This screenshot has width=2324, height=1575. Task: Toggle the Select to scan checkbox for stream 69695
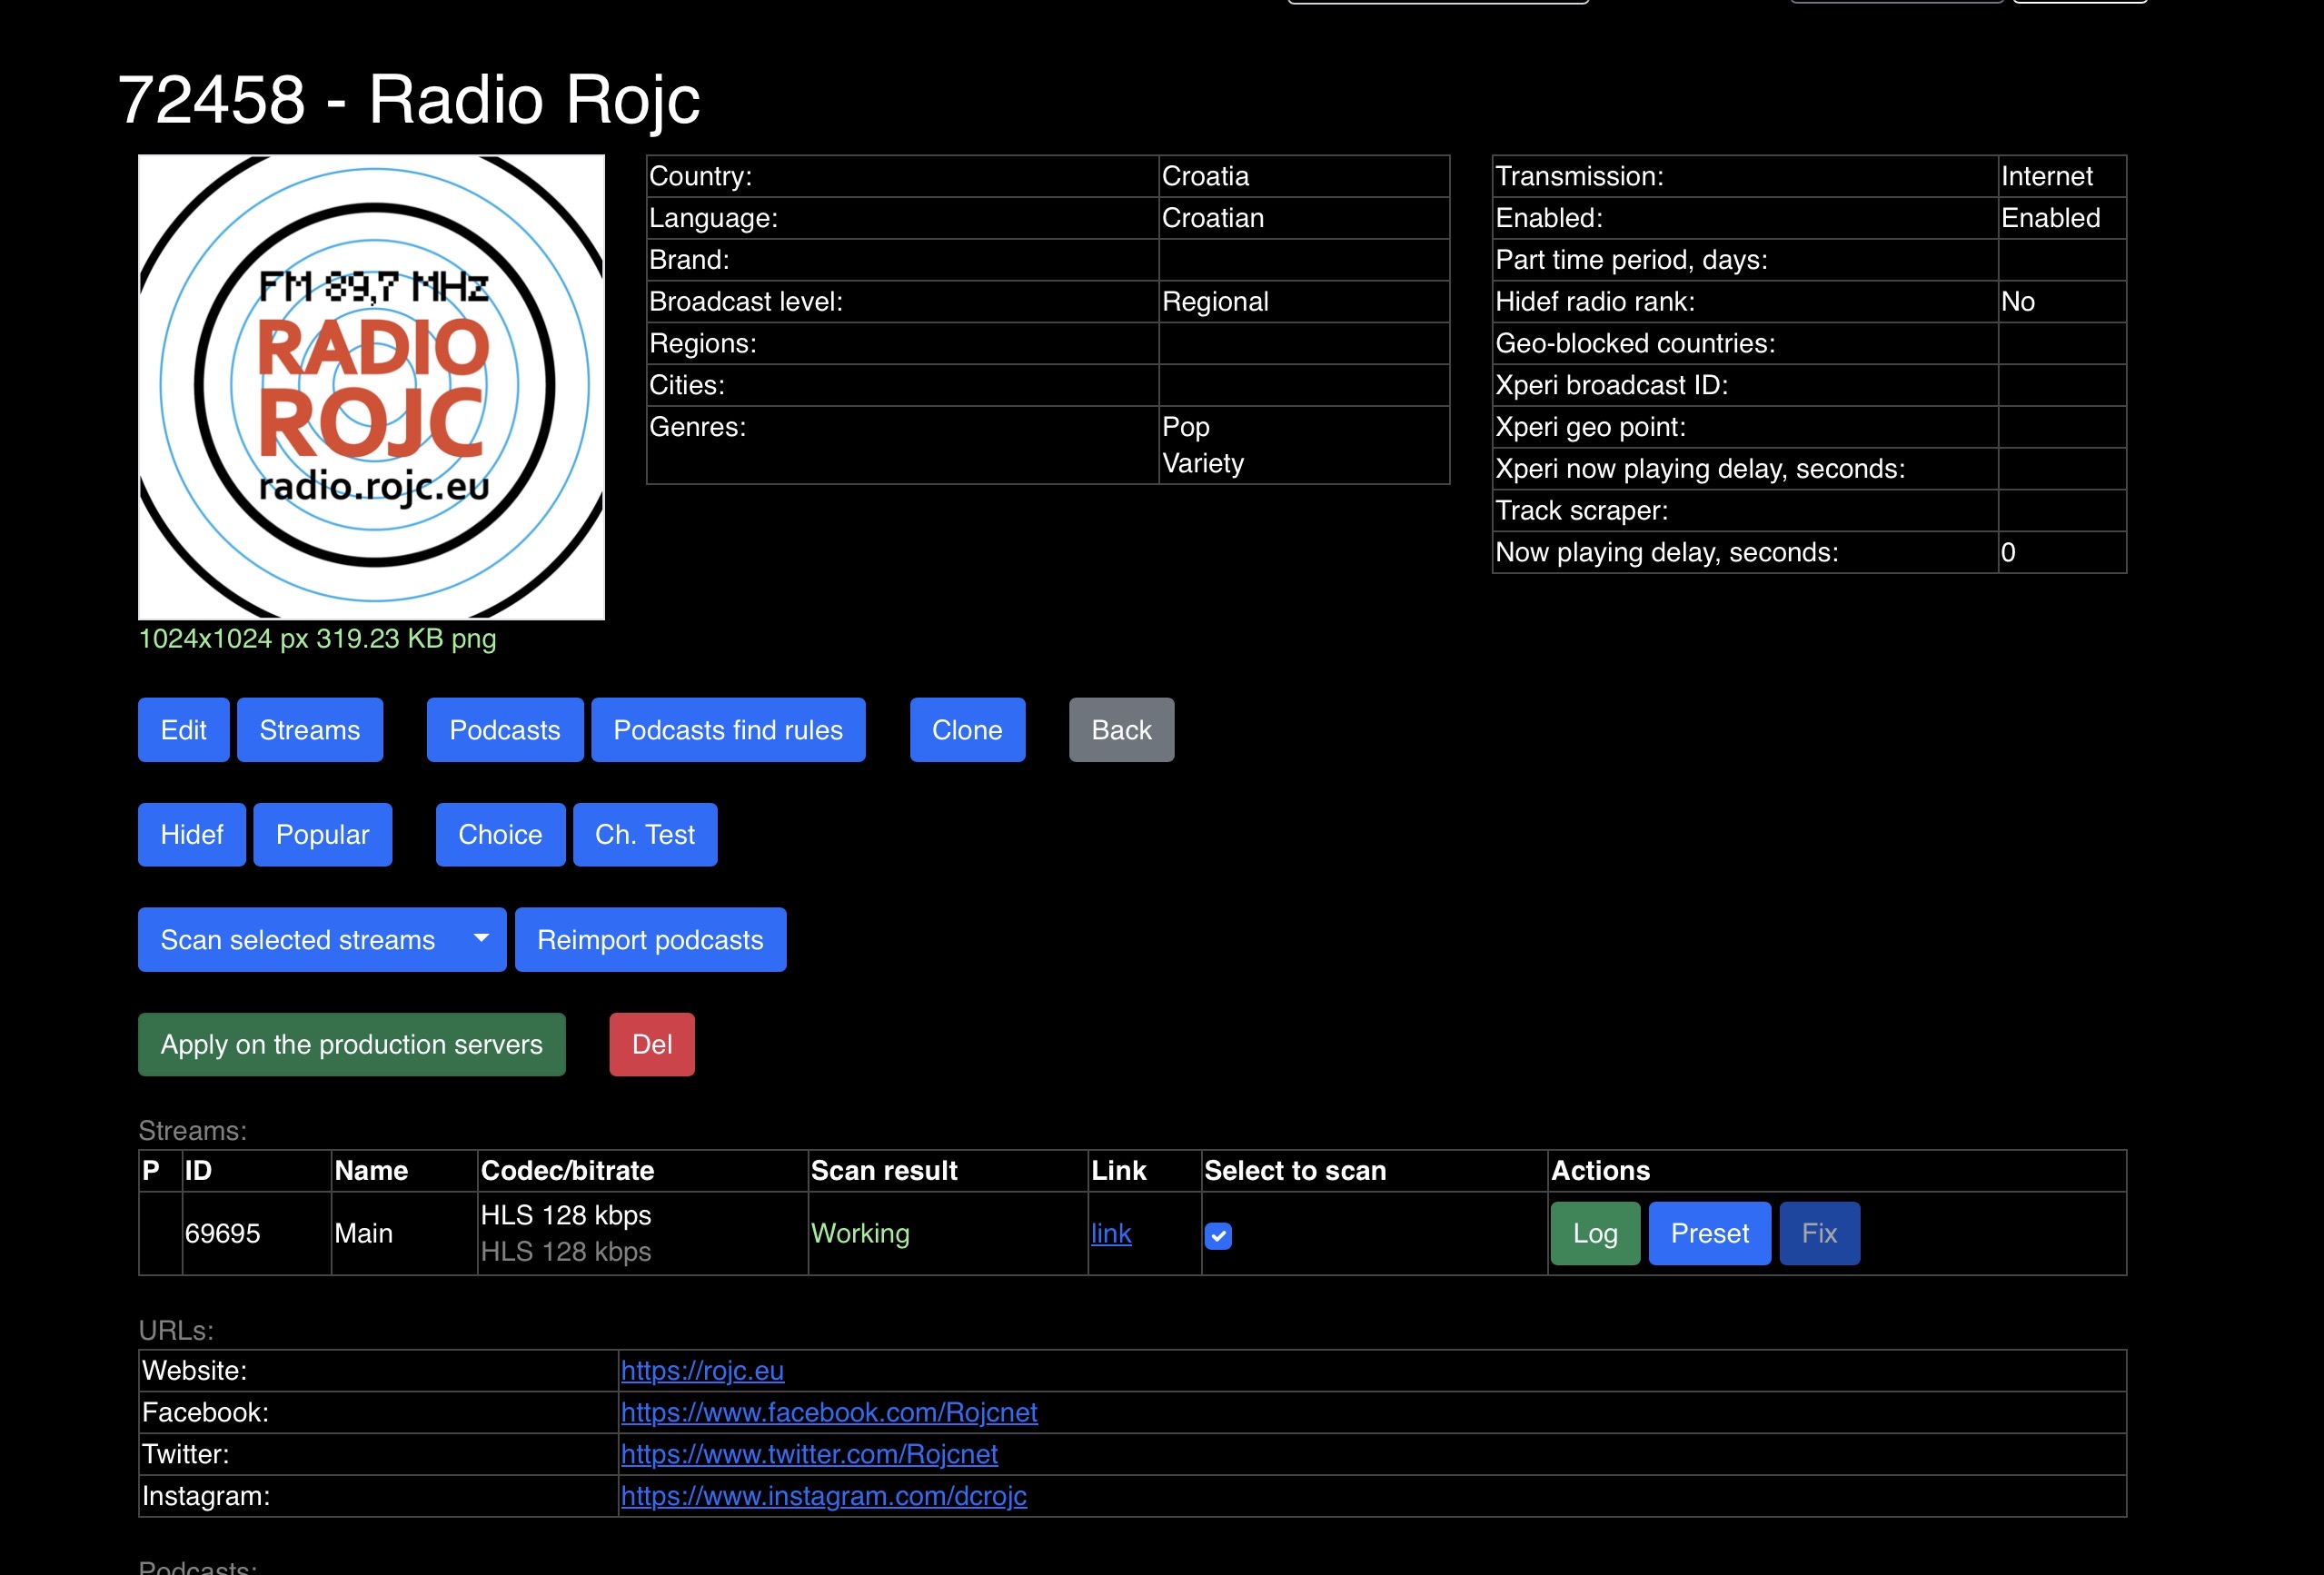(1218, 1236)
